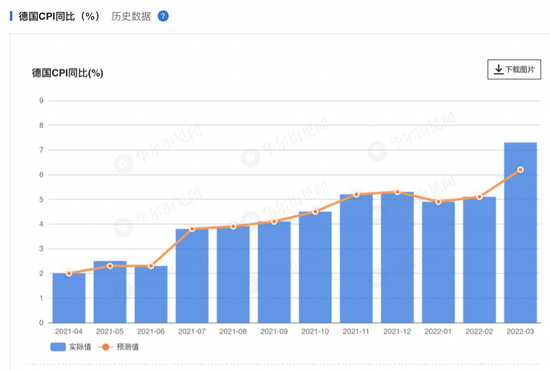The height and width of the screenshot is (370, 550).
Task: Click the forecast point for 2021-11
Action: pos(356,194)
